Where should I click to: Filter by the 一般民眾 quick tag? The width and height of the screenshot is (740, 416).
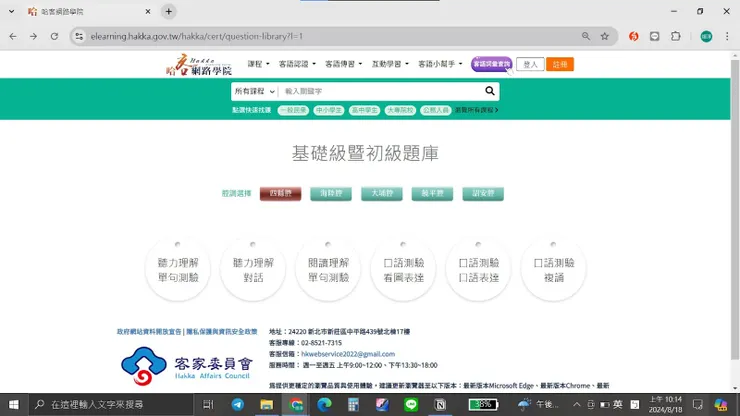pyautogui.click(x=293, y=110)
